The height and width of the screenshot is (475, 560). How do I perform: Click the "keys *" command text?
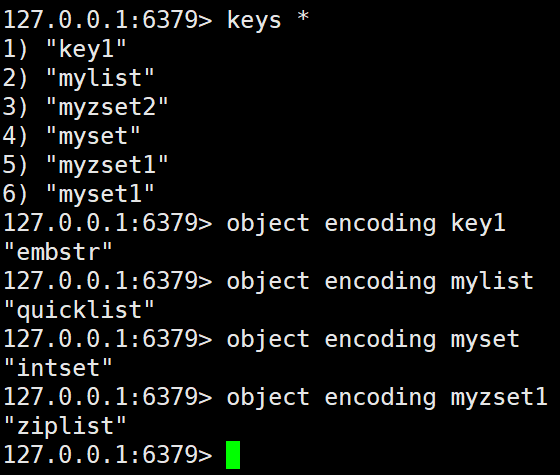[268, 20]
